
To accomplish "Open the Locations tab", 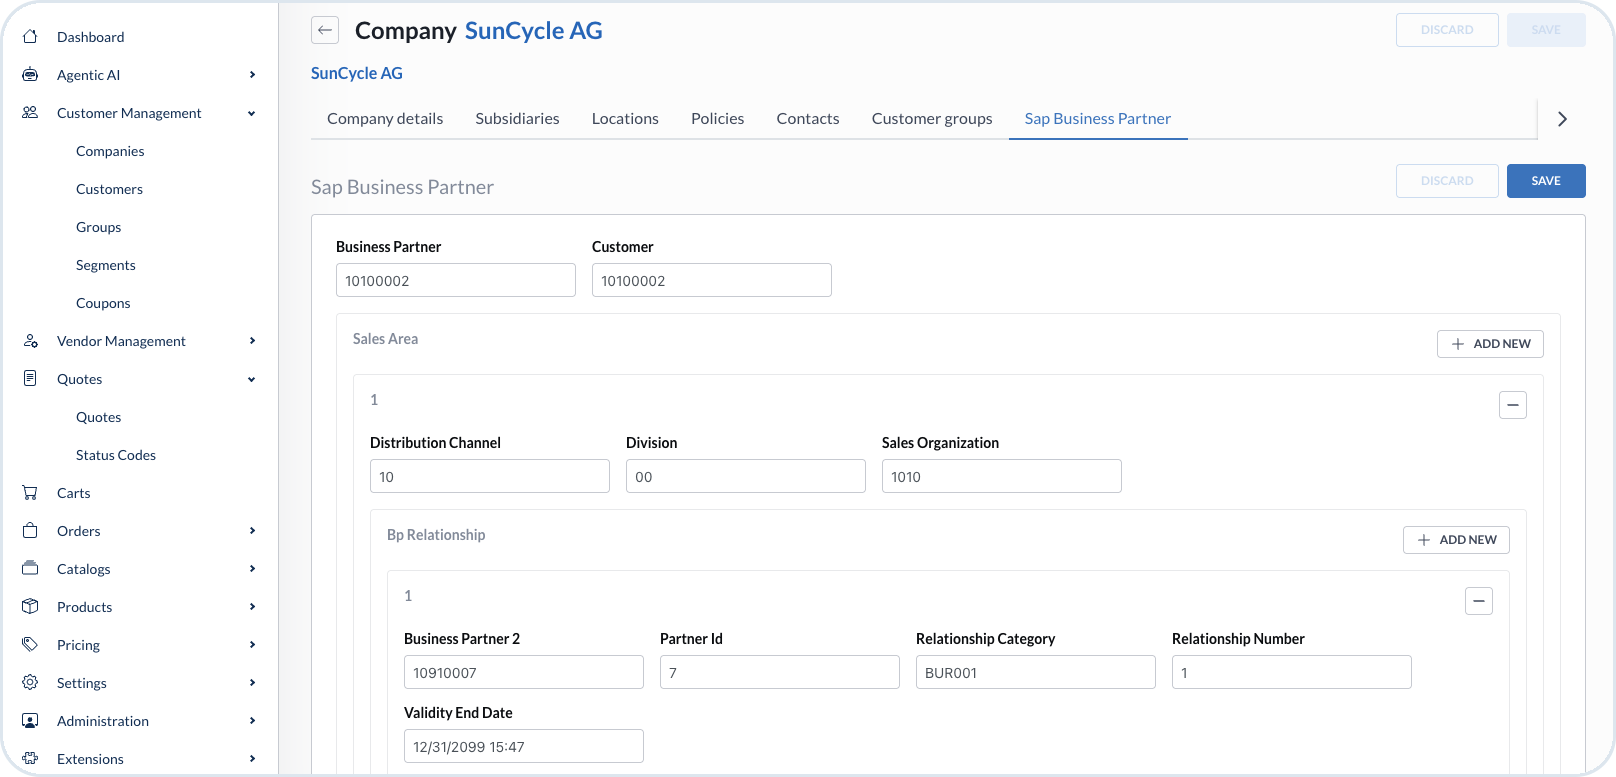I will (625, 119).
